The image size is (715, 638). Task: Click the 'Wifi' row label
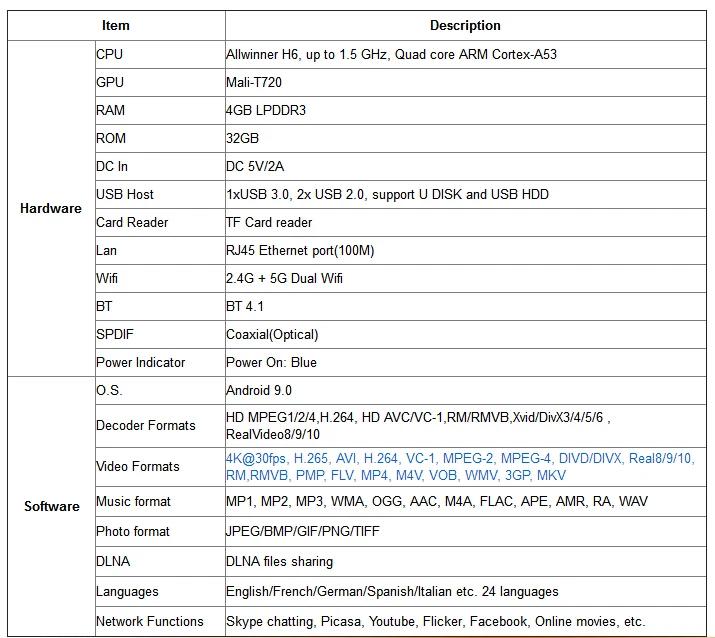(x=107, y=278)
